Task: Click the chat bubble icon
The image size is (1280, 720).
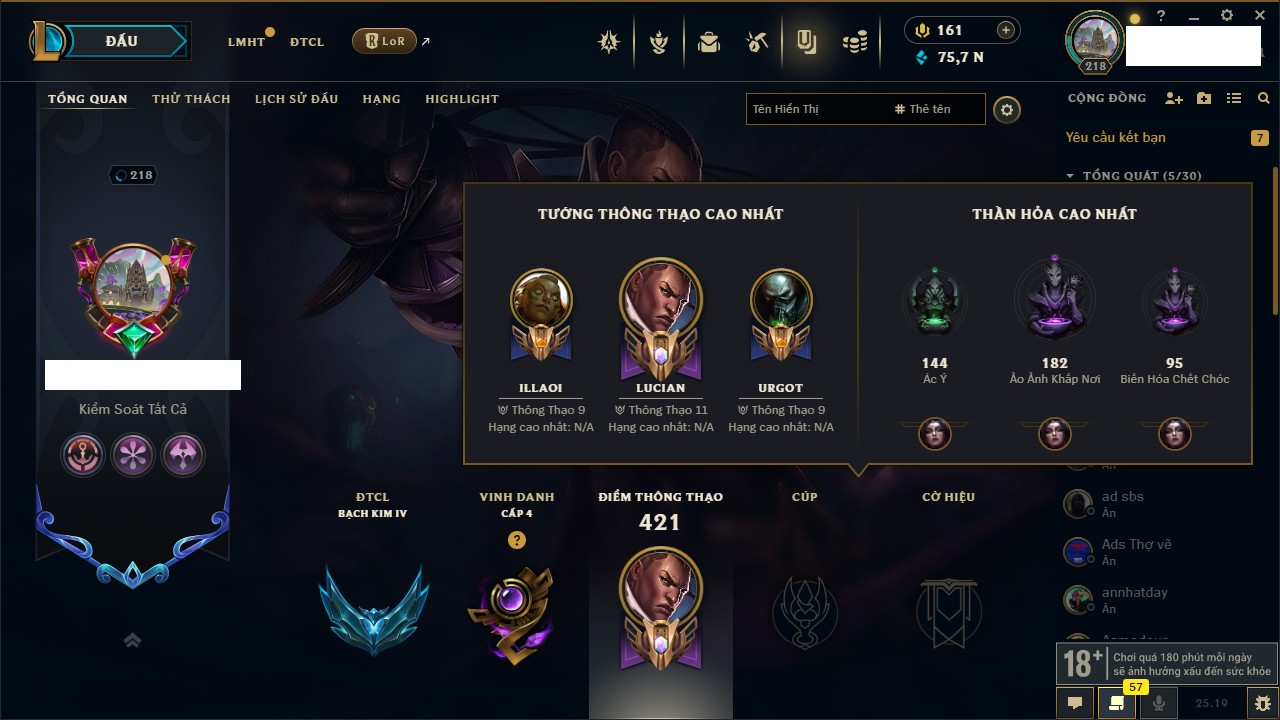Action: tap(1075, 703)
